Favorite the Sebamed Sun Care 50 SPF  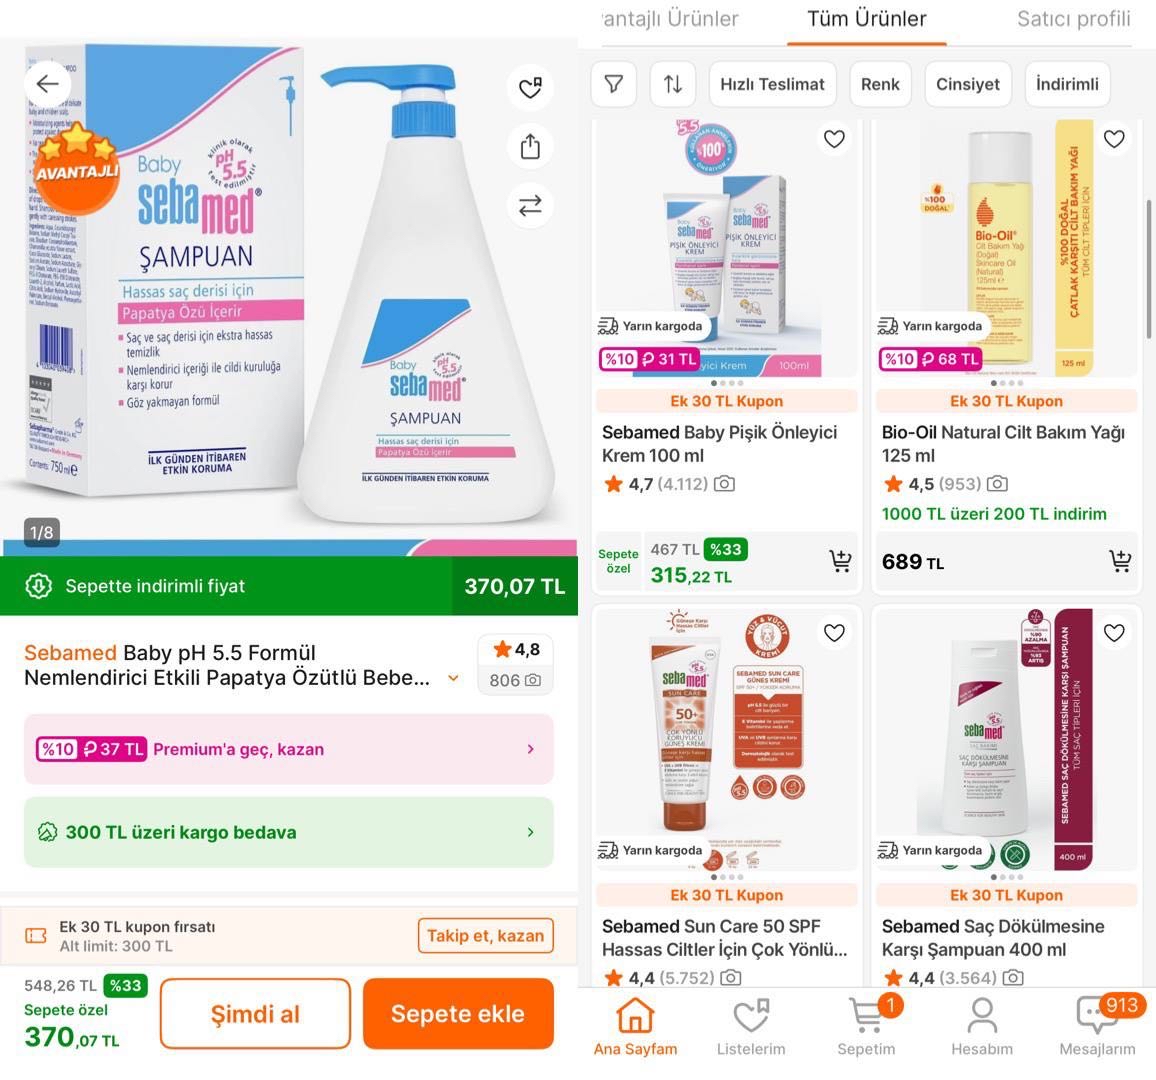pyautogui.click(x=834, y=633)
